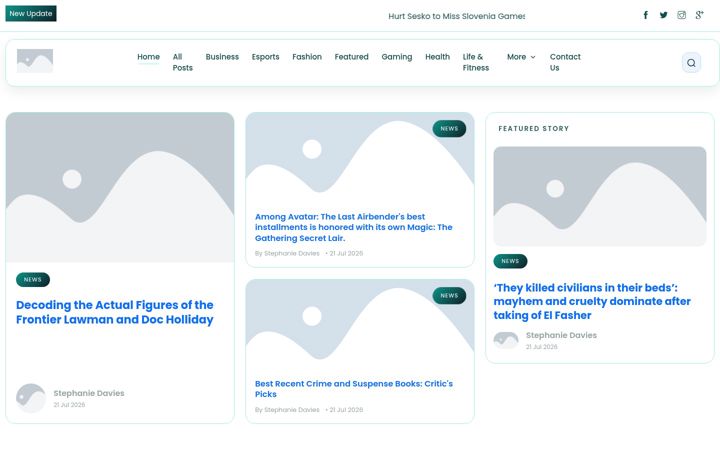Viewport: 720px width, 450px height.
Task: Click date on the Crime Books card
Action: 346,410
